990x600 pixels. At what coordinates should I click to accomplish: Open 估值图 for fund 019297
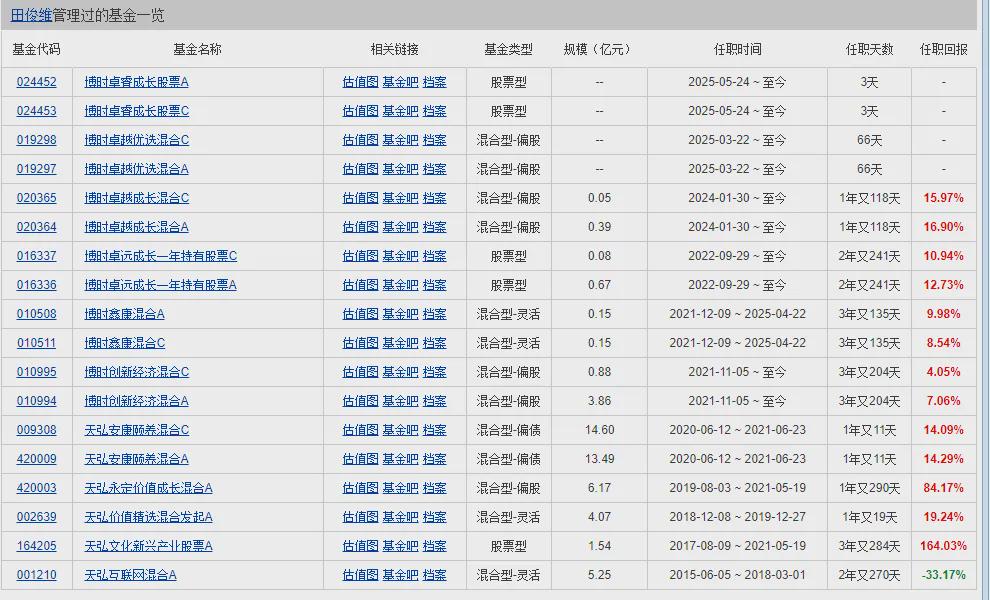click(361, 169)
